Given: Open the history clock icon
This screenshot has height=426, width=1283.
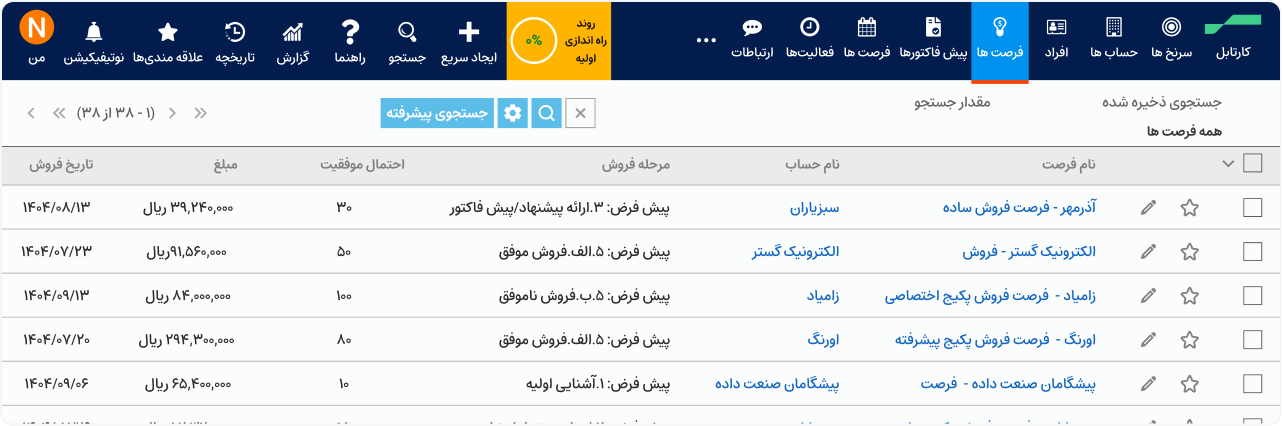Looking at the screenshot, I should click(236, 32).
